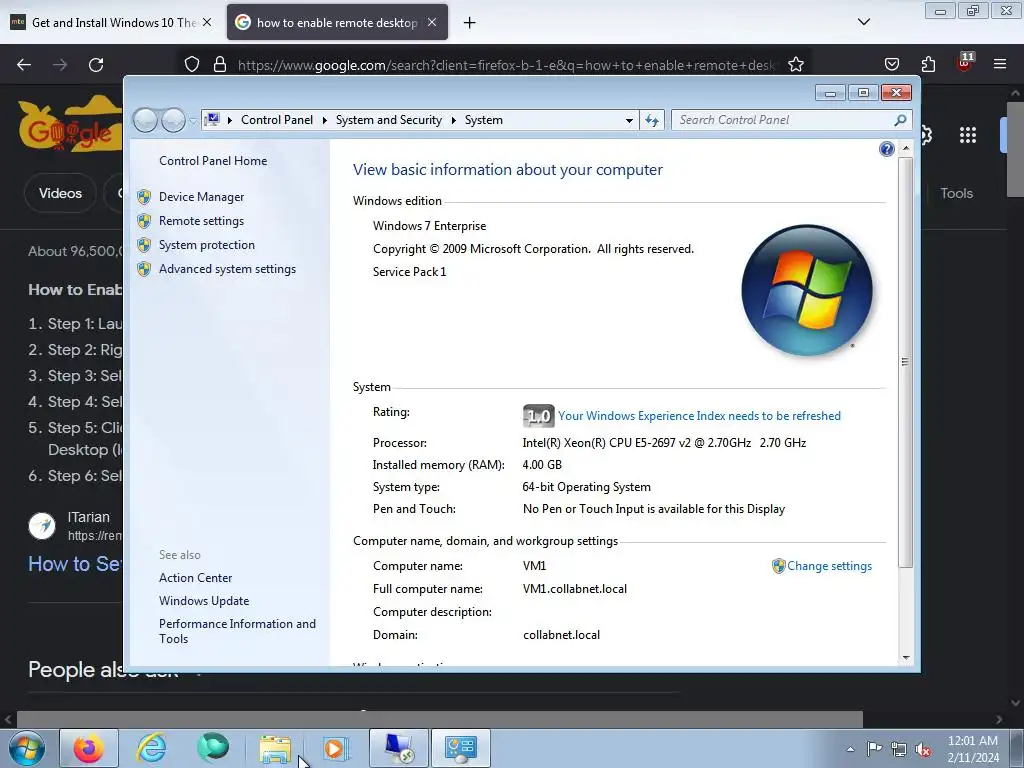The width and height of the screenshot is (1024, 768).
Task: Open Performance Information and Tools
Action: coord(237,631)
